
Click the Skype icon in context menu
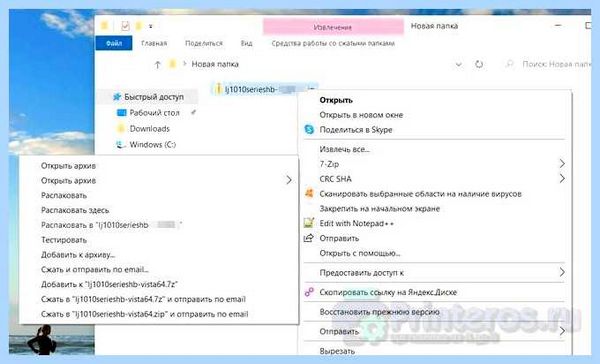pos(309,129)
